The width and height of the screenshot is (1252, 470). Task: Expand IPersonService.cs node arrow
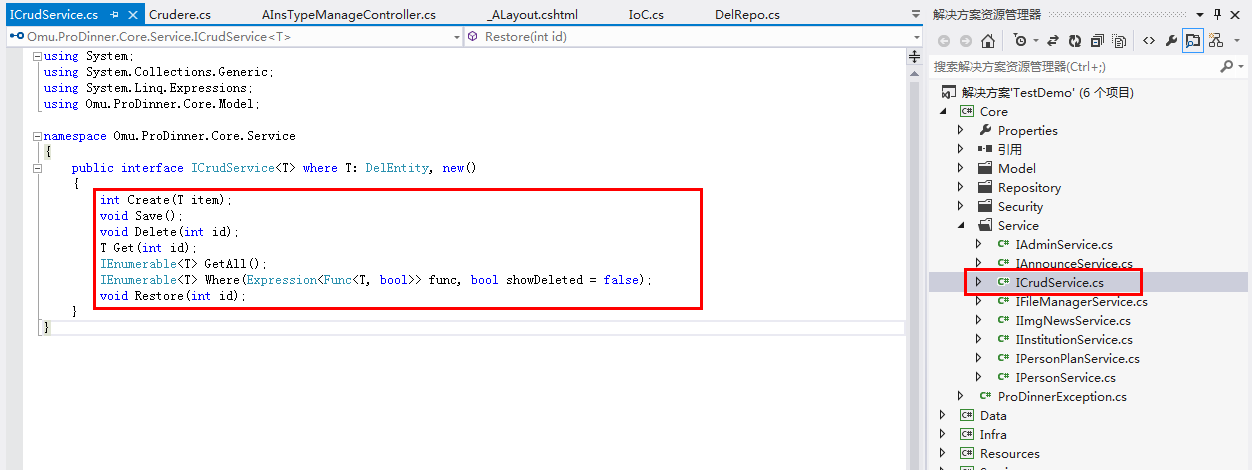[979, 377]
